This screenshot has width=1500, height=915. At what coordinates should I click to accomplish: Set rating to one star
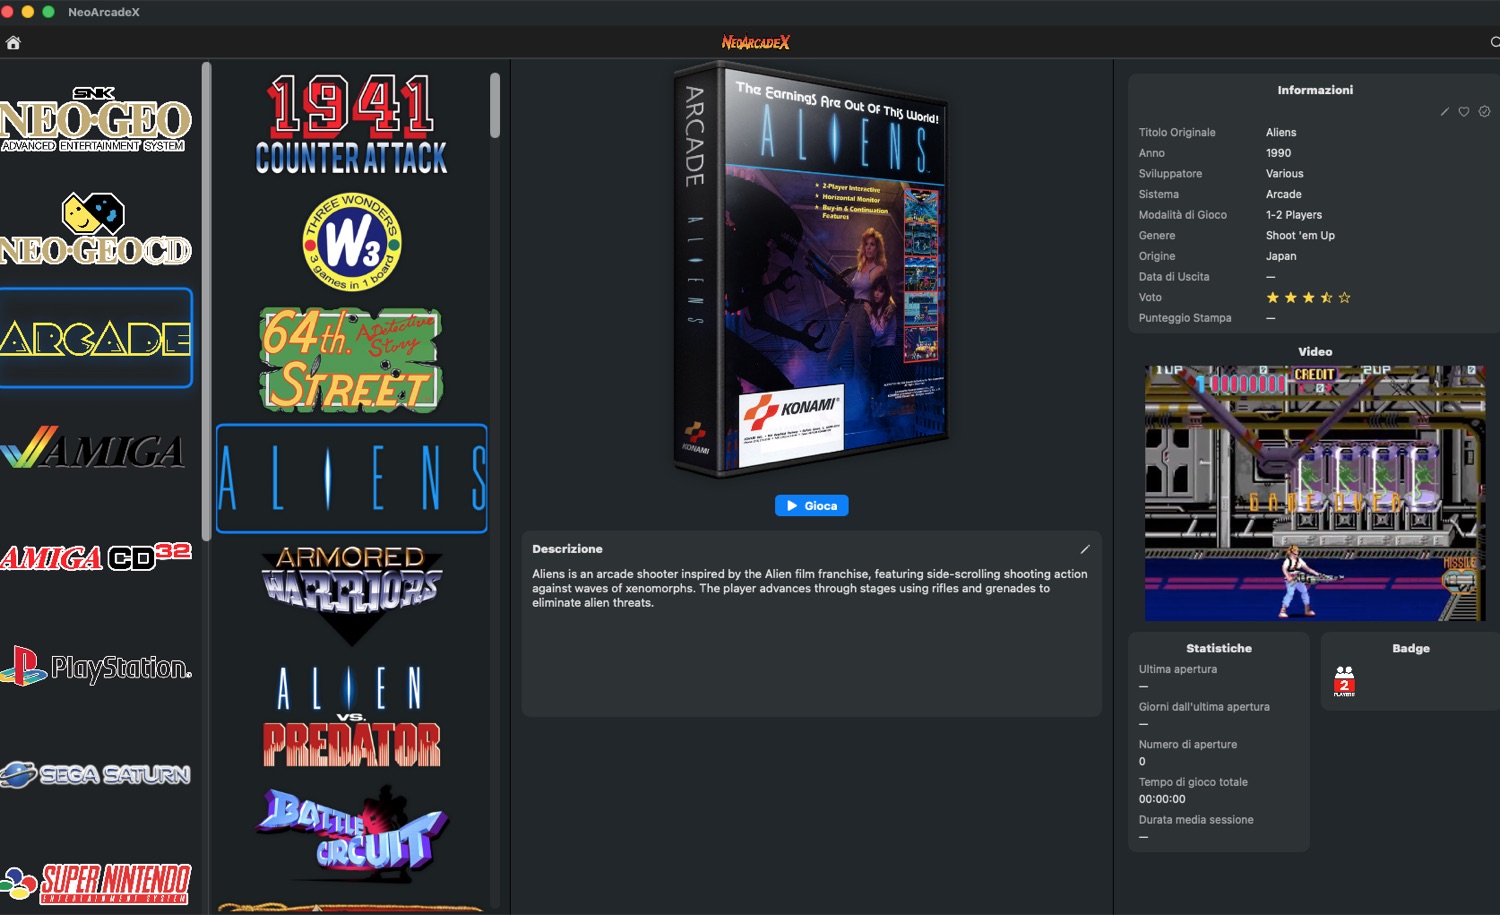pos(1273,298)
